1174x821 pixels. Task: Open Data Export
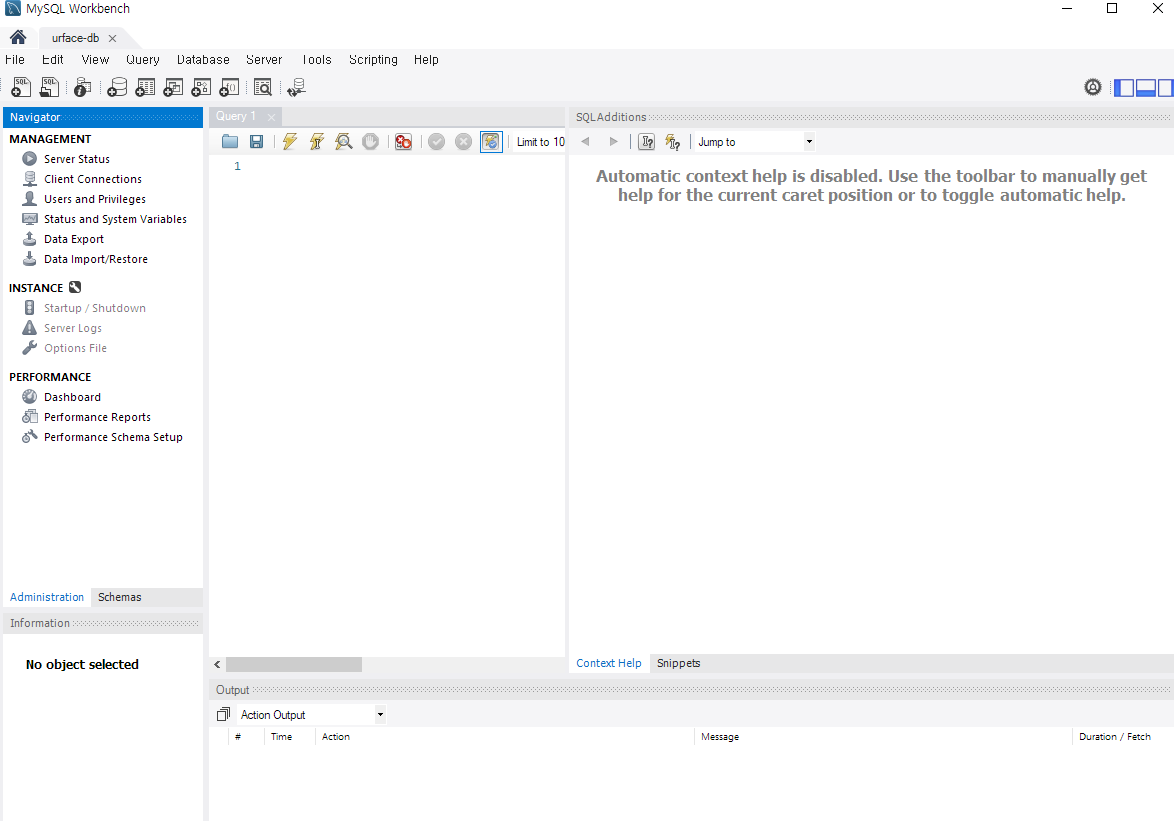coord(73,239)
